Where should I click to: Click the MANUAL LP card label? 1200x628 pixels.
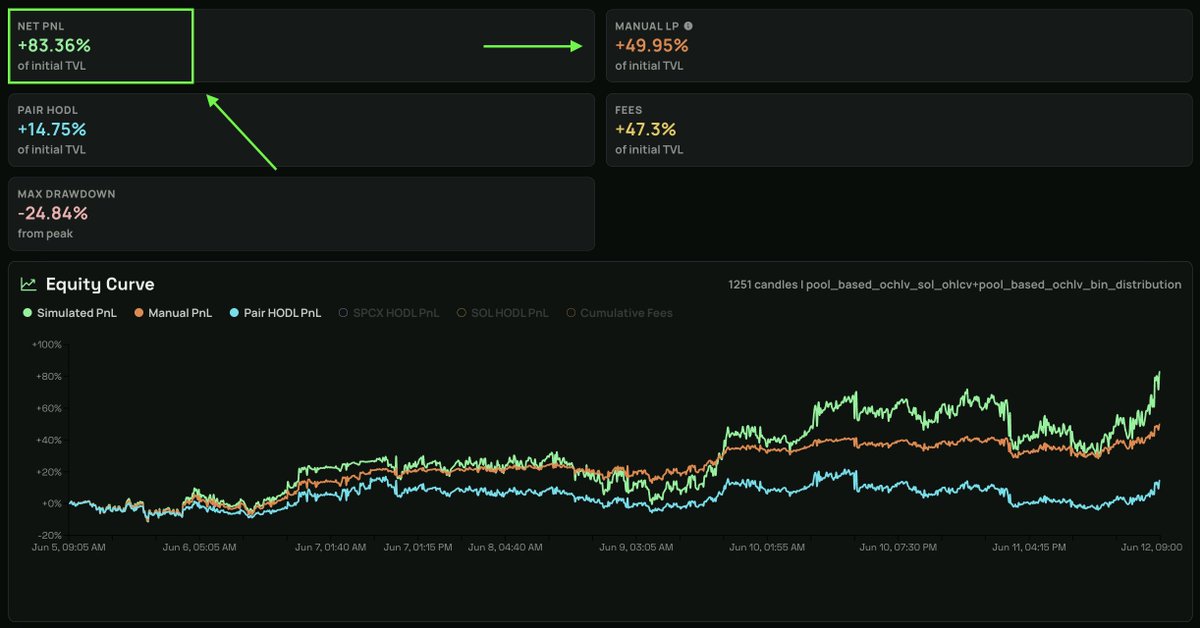pos(646,26)
